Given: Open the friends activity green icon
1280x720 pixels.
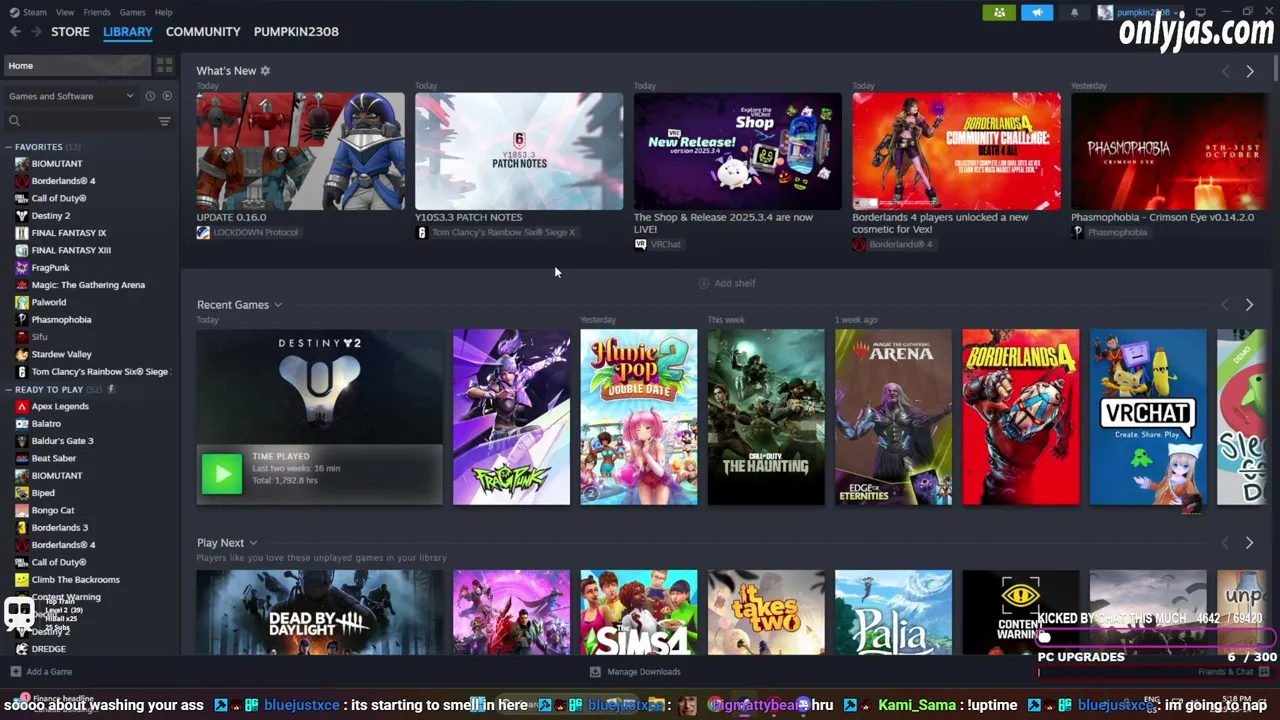Looking at the screenshot, I should (999, 12).
